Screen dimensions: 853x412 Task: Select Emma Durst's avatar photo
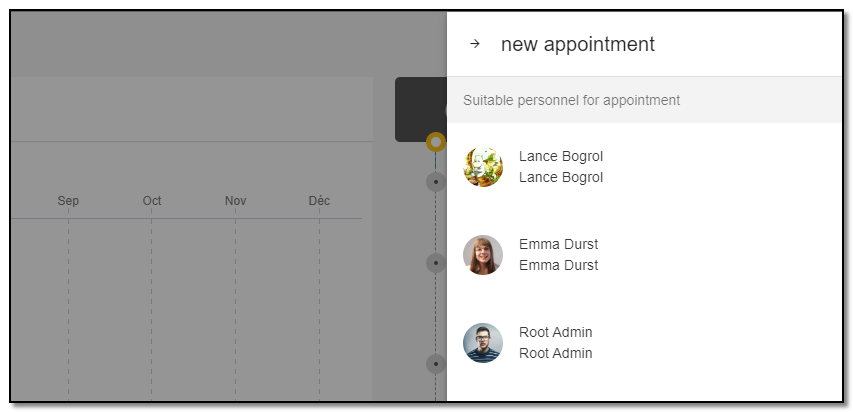point(483,255)
